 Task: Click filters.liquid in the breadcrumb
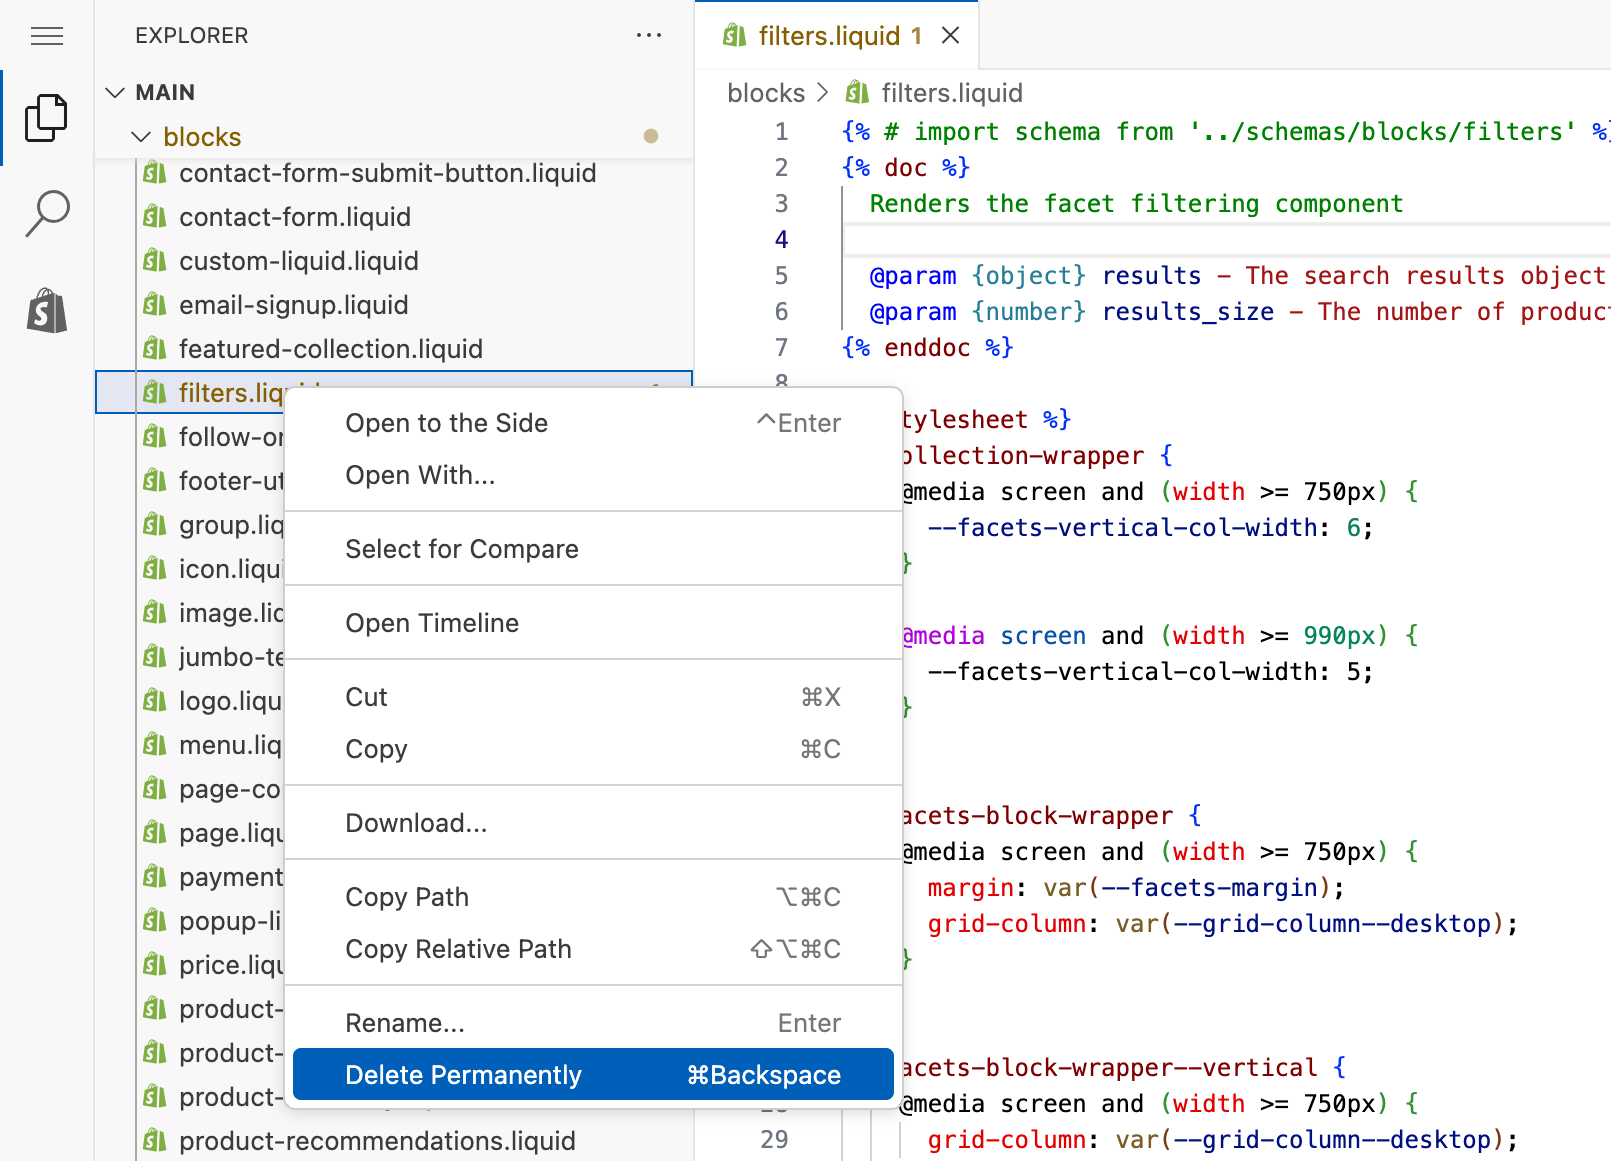click(x=952, y=93)
